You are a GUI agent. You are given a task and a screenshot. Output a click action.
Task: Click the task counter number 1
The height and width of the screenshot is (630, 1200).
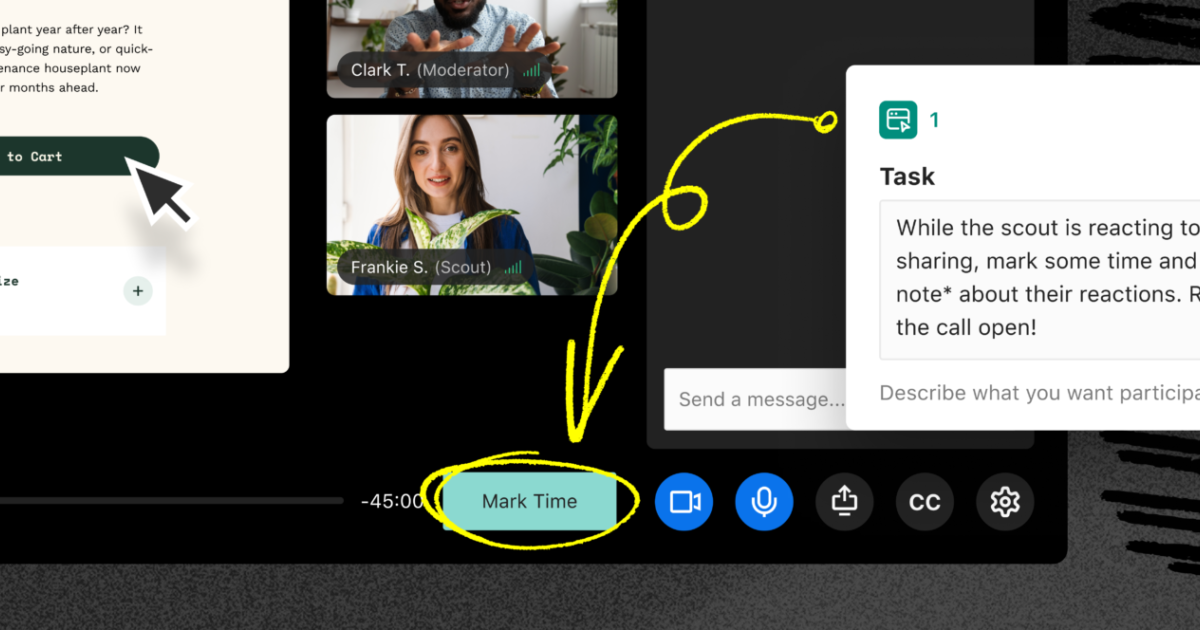(934, 119)
